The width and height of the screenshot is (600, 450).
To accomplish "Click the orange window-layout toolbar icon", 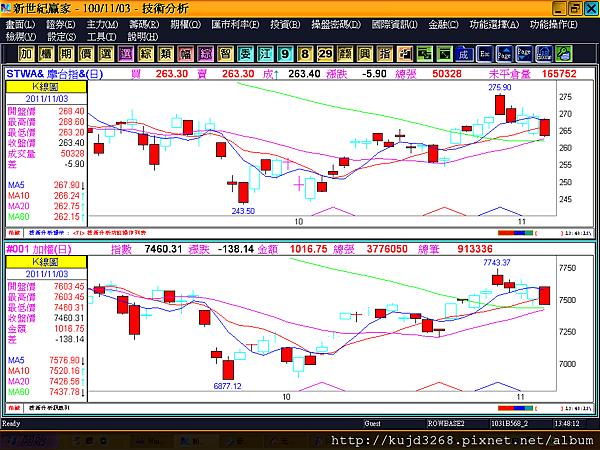I will click(x=404, y=54).
